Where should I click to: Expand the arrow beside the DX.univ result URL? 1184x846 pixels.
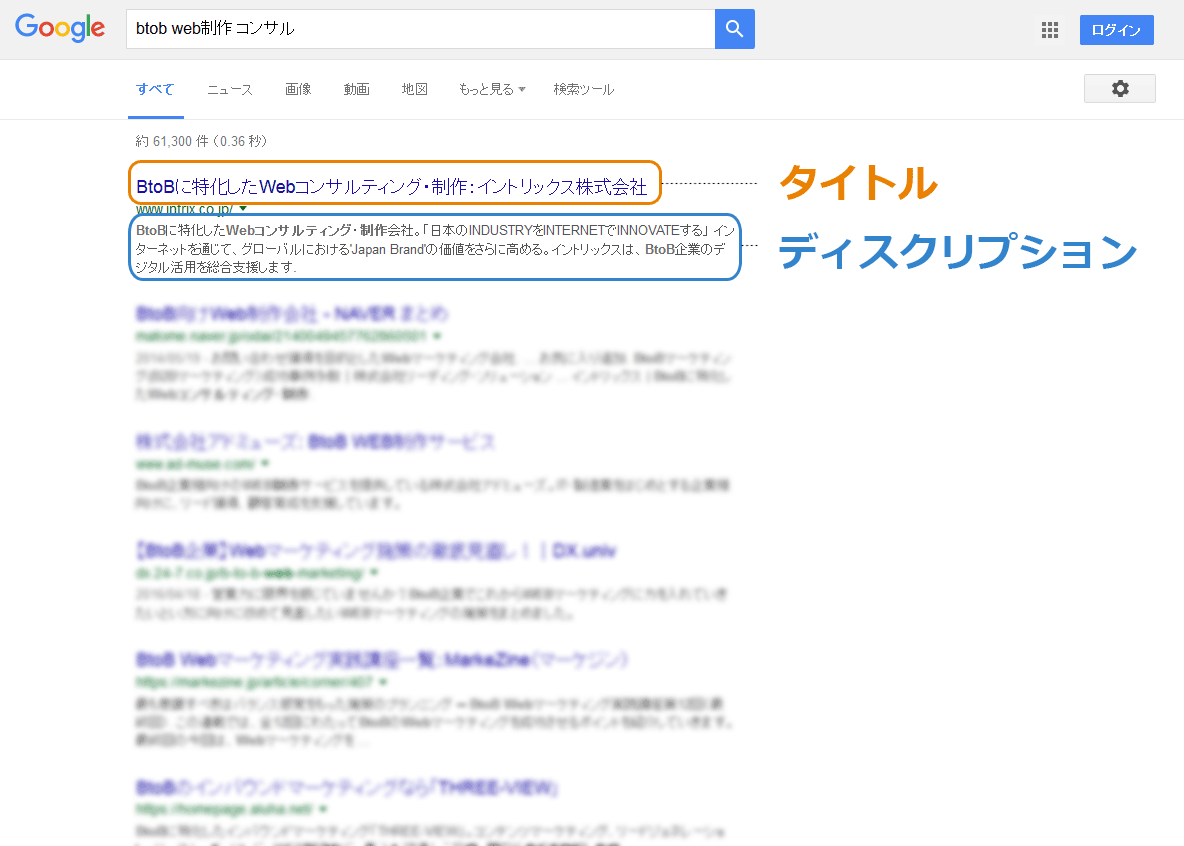point(375,573)
